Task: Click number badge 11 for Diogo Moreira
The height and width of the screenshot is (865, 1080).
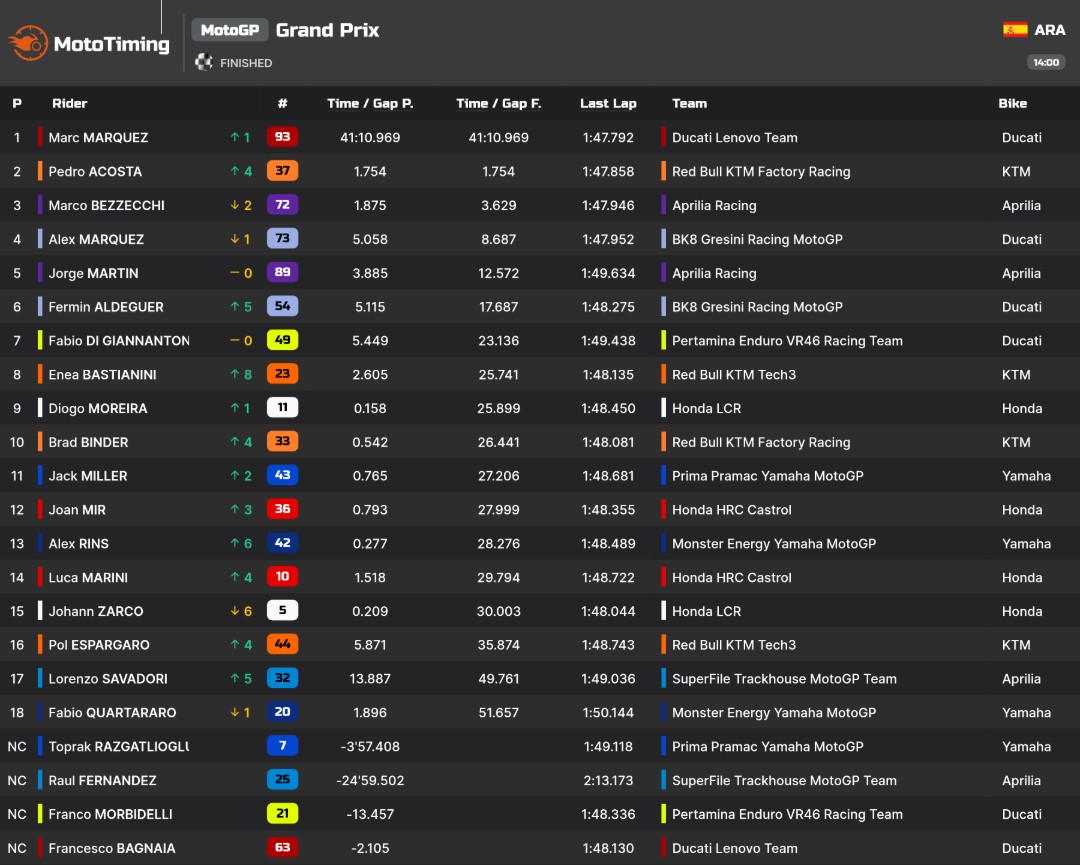Action: [x=282, y=407]
